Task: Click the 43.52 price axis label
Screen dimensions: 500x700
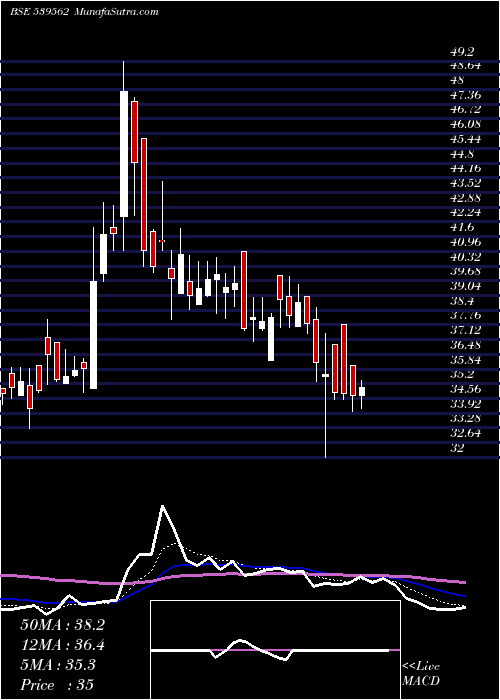Action: point(465,183)
